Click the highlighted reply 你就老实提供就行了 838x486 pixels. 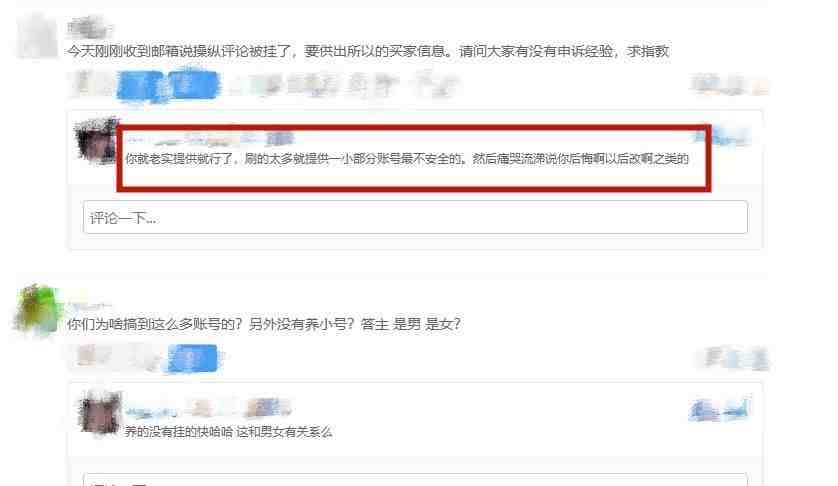(x=407, y=159)
